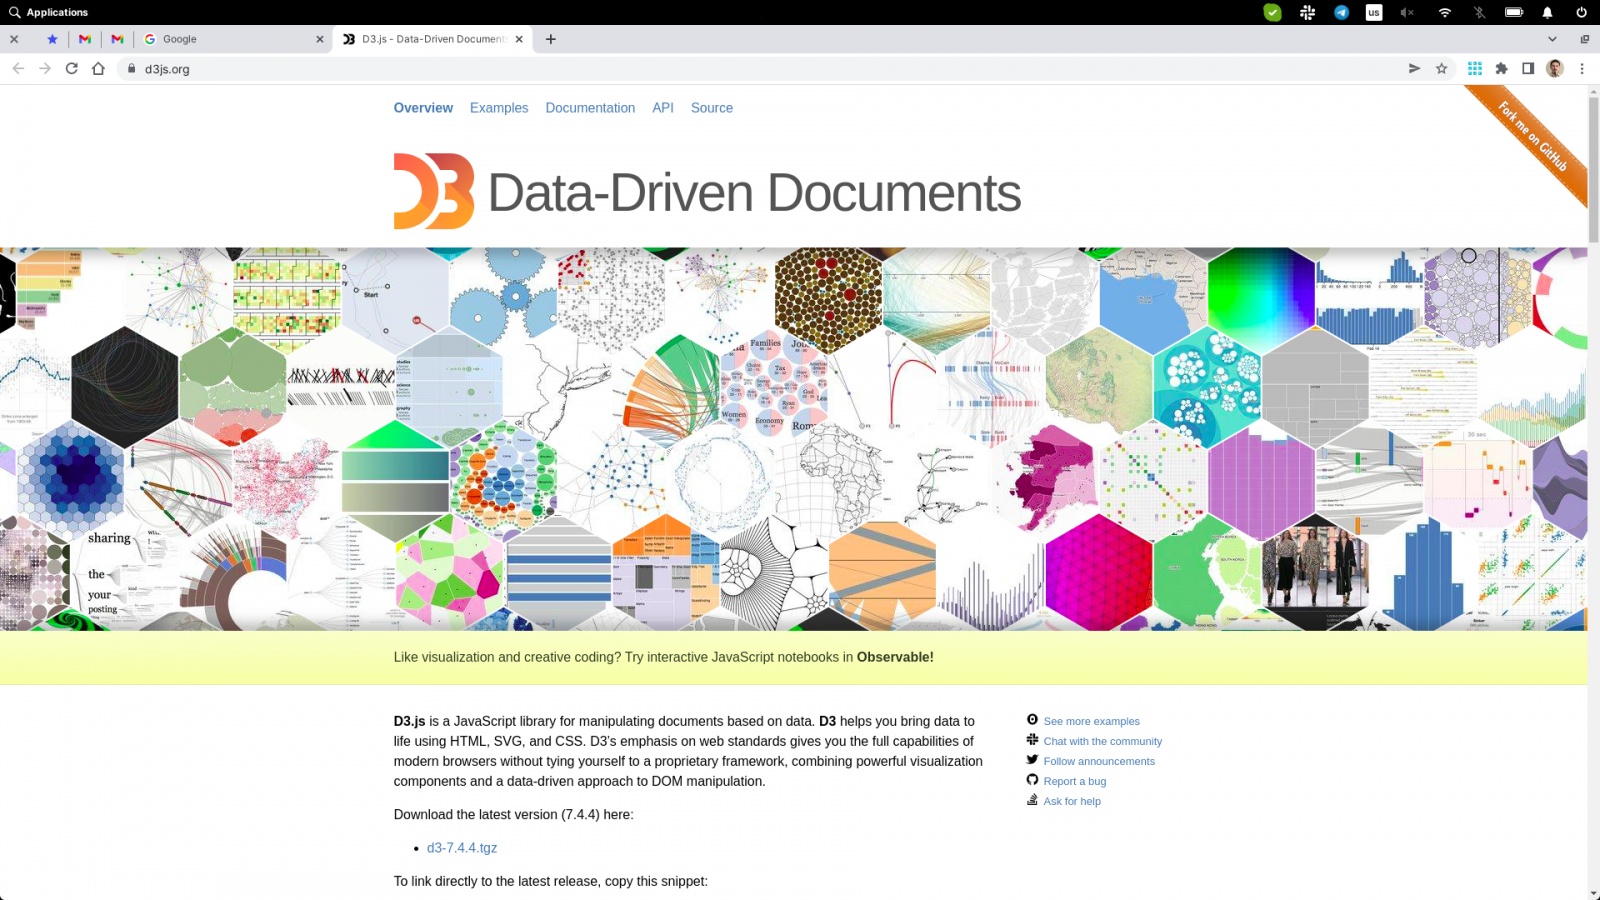Viewport: 1600px width, 900px height.
Task: Close the Google tab
Action: [319, 39]
